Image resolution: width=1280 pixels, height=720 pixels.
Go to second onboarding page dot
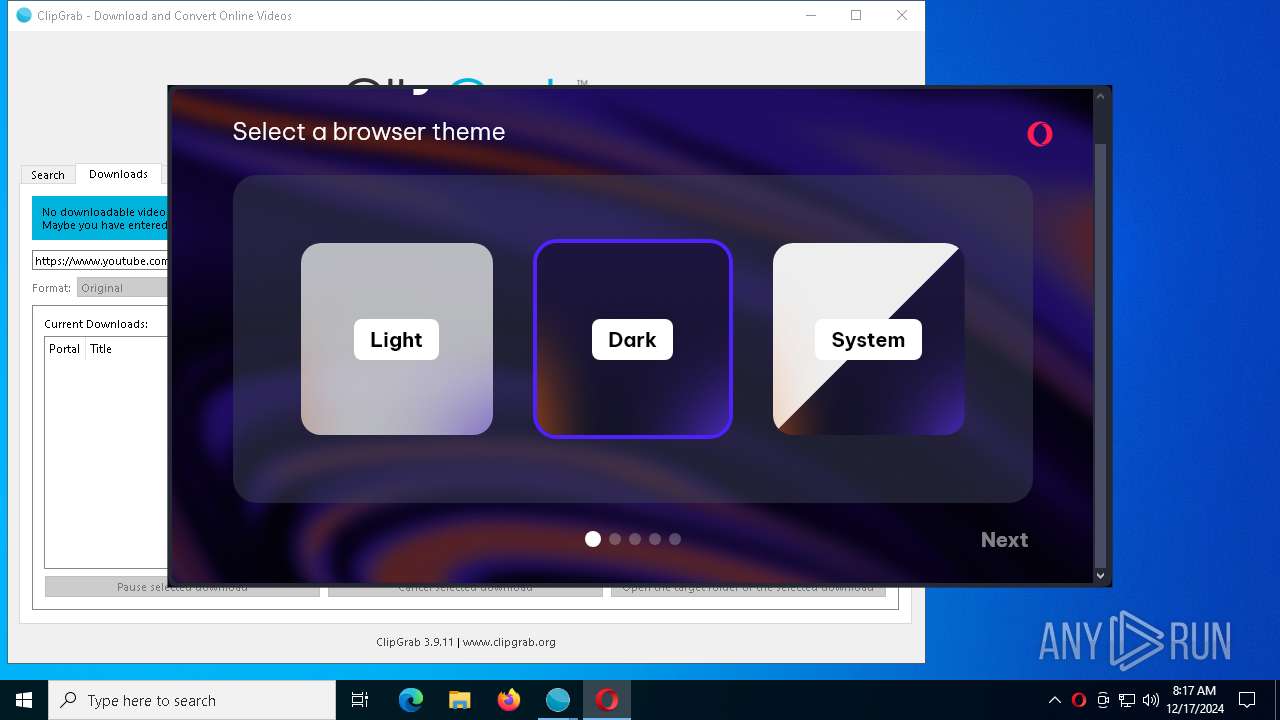(x=615, y=539)
